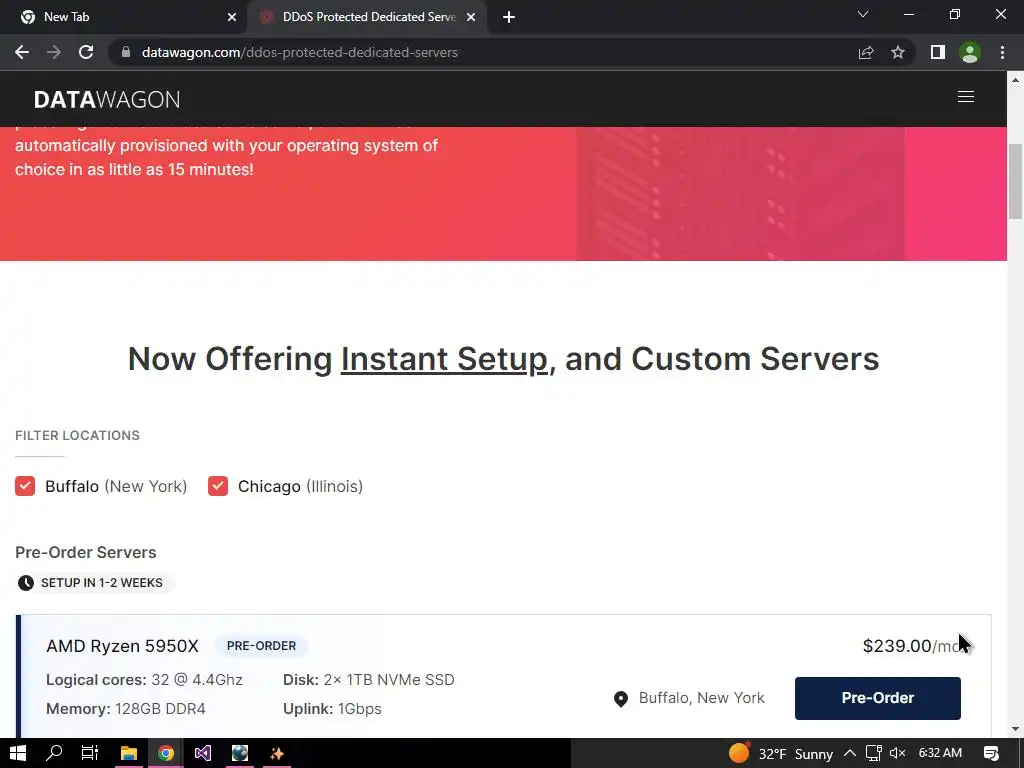Click Pre-Order button for AMD Ryzen 5950X
Screen dimensions: 1024x768
point(878,698)
